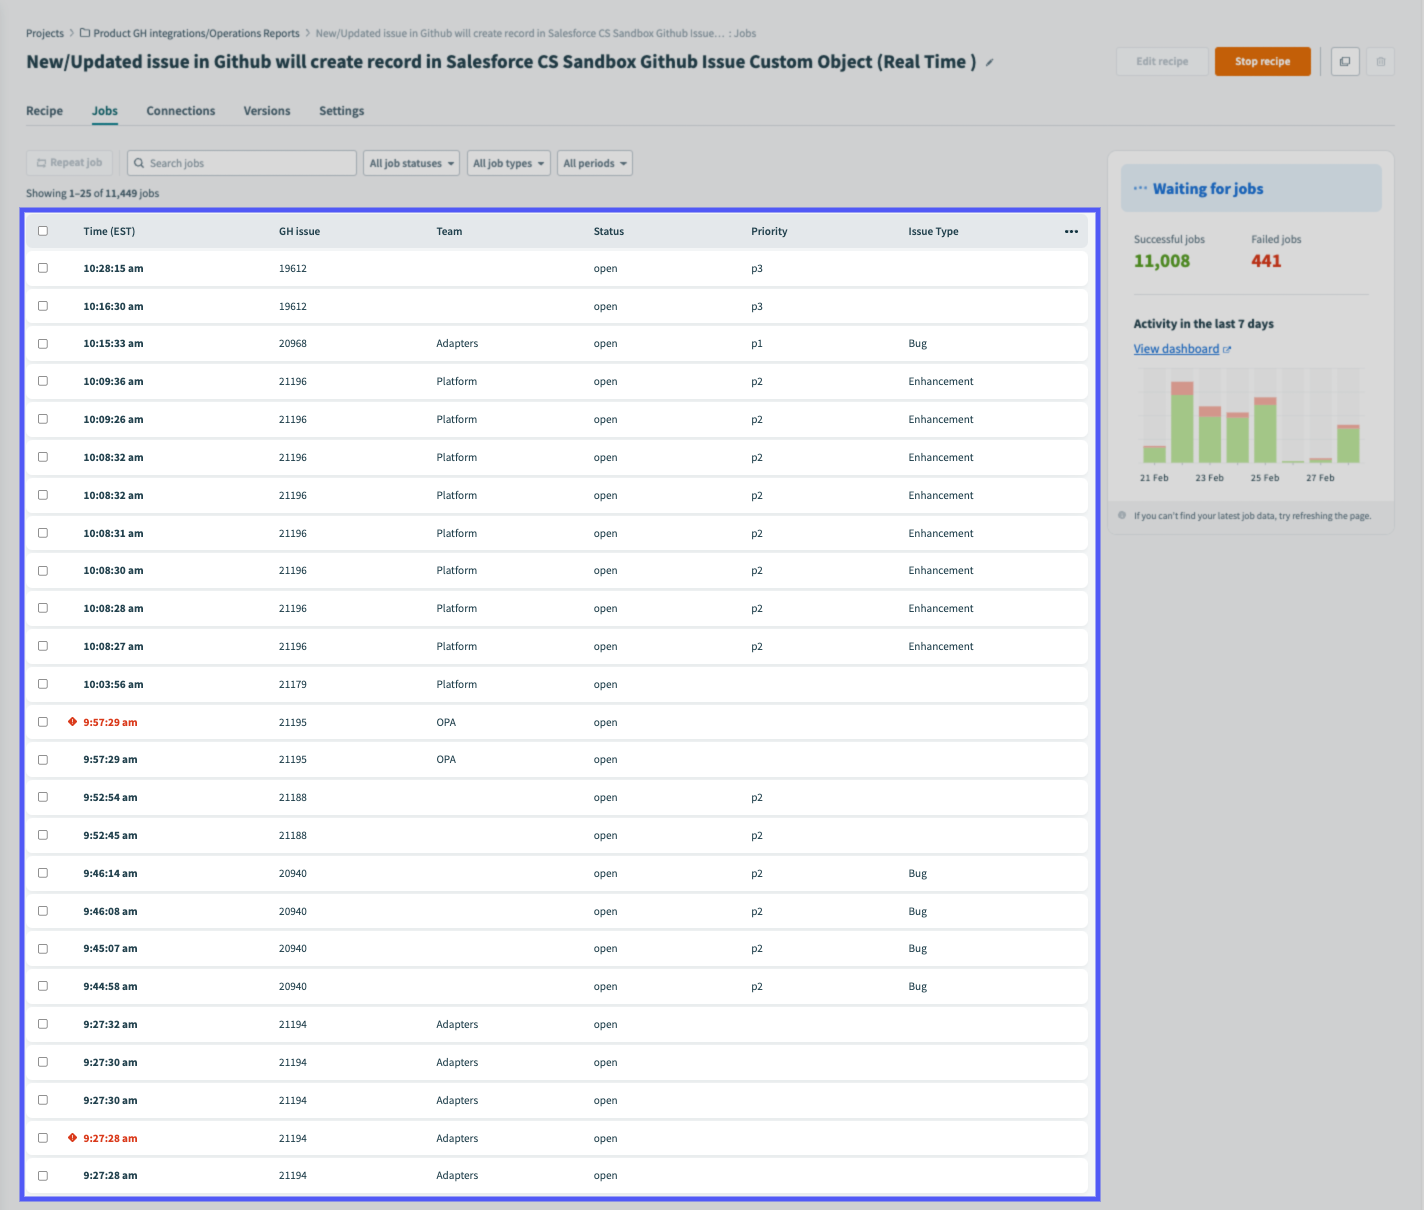The width and height of the screenshot is (1424, 1210).
Task: Click the info icon about refreshing job data
Action: click(1122, 515)
